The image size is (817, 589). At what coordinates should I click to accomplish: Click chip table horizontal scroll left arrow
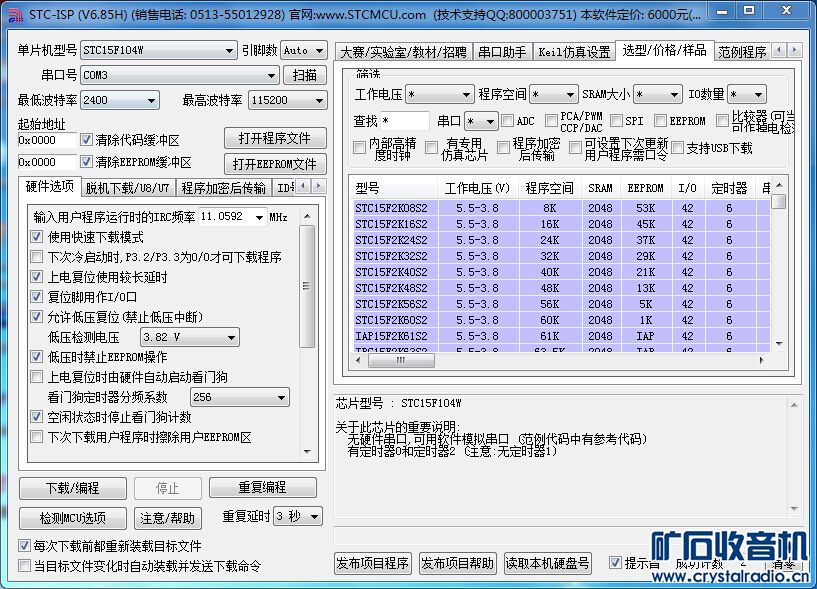[x=358, y=360]
